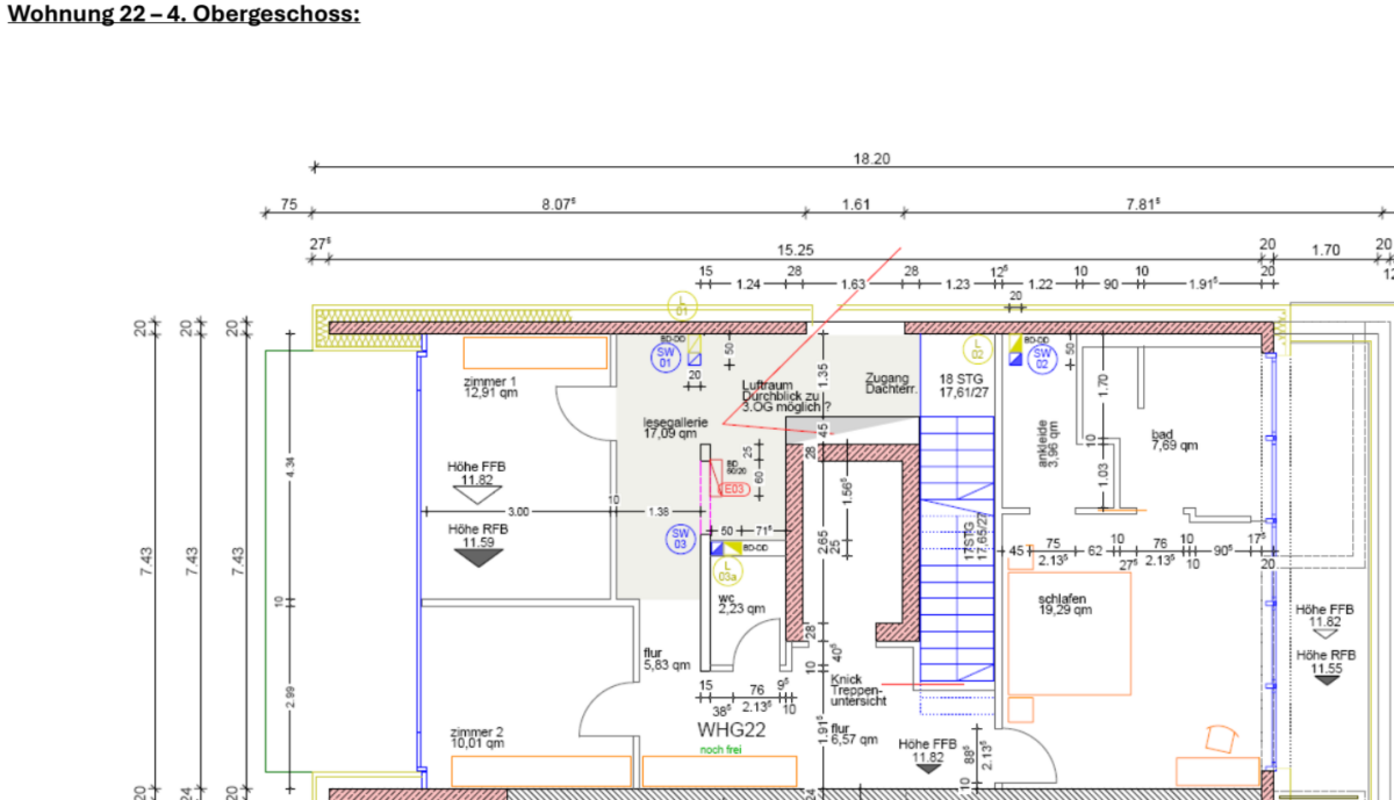Click the 'bad 7,69 qm' room label
The width and height of the screenshot is (1394, 800).
pyautogui.click(x=1174, y=440)
